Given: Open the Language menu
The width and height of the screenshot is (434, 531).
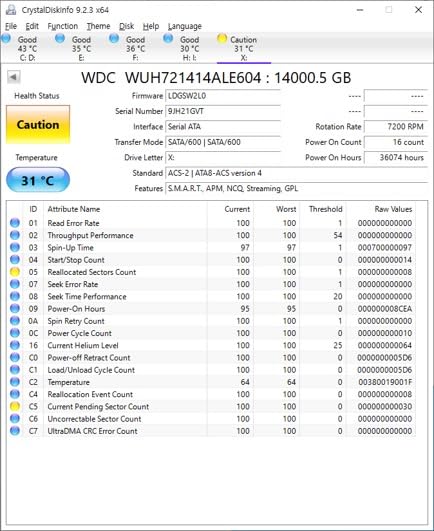Looking at the screenshot, I should (185, 26).
